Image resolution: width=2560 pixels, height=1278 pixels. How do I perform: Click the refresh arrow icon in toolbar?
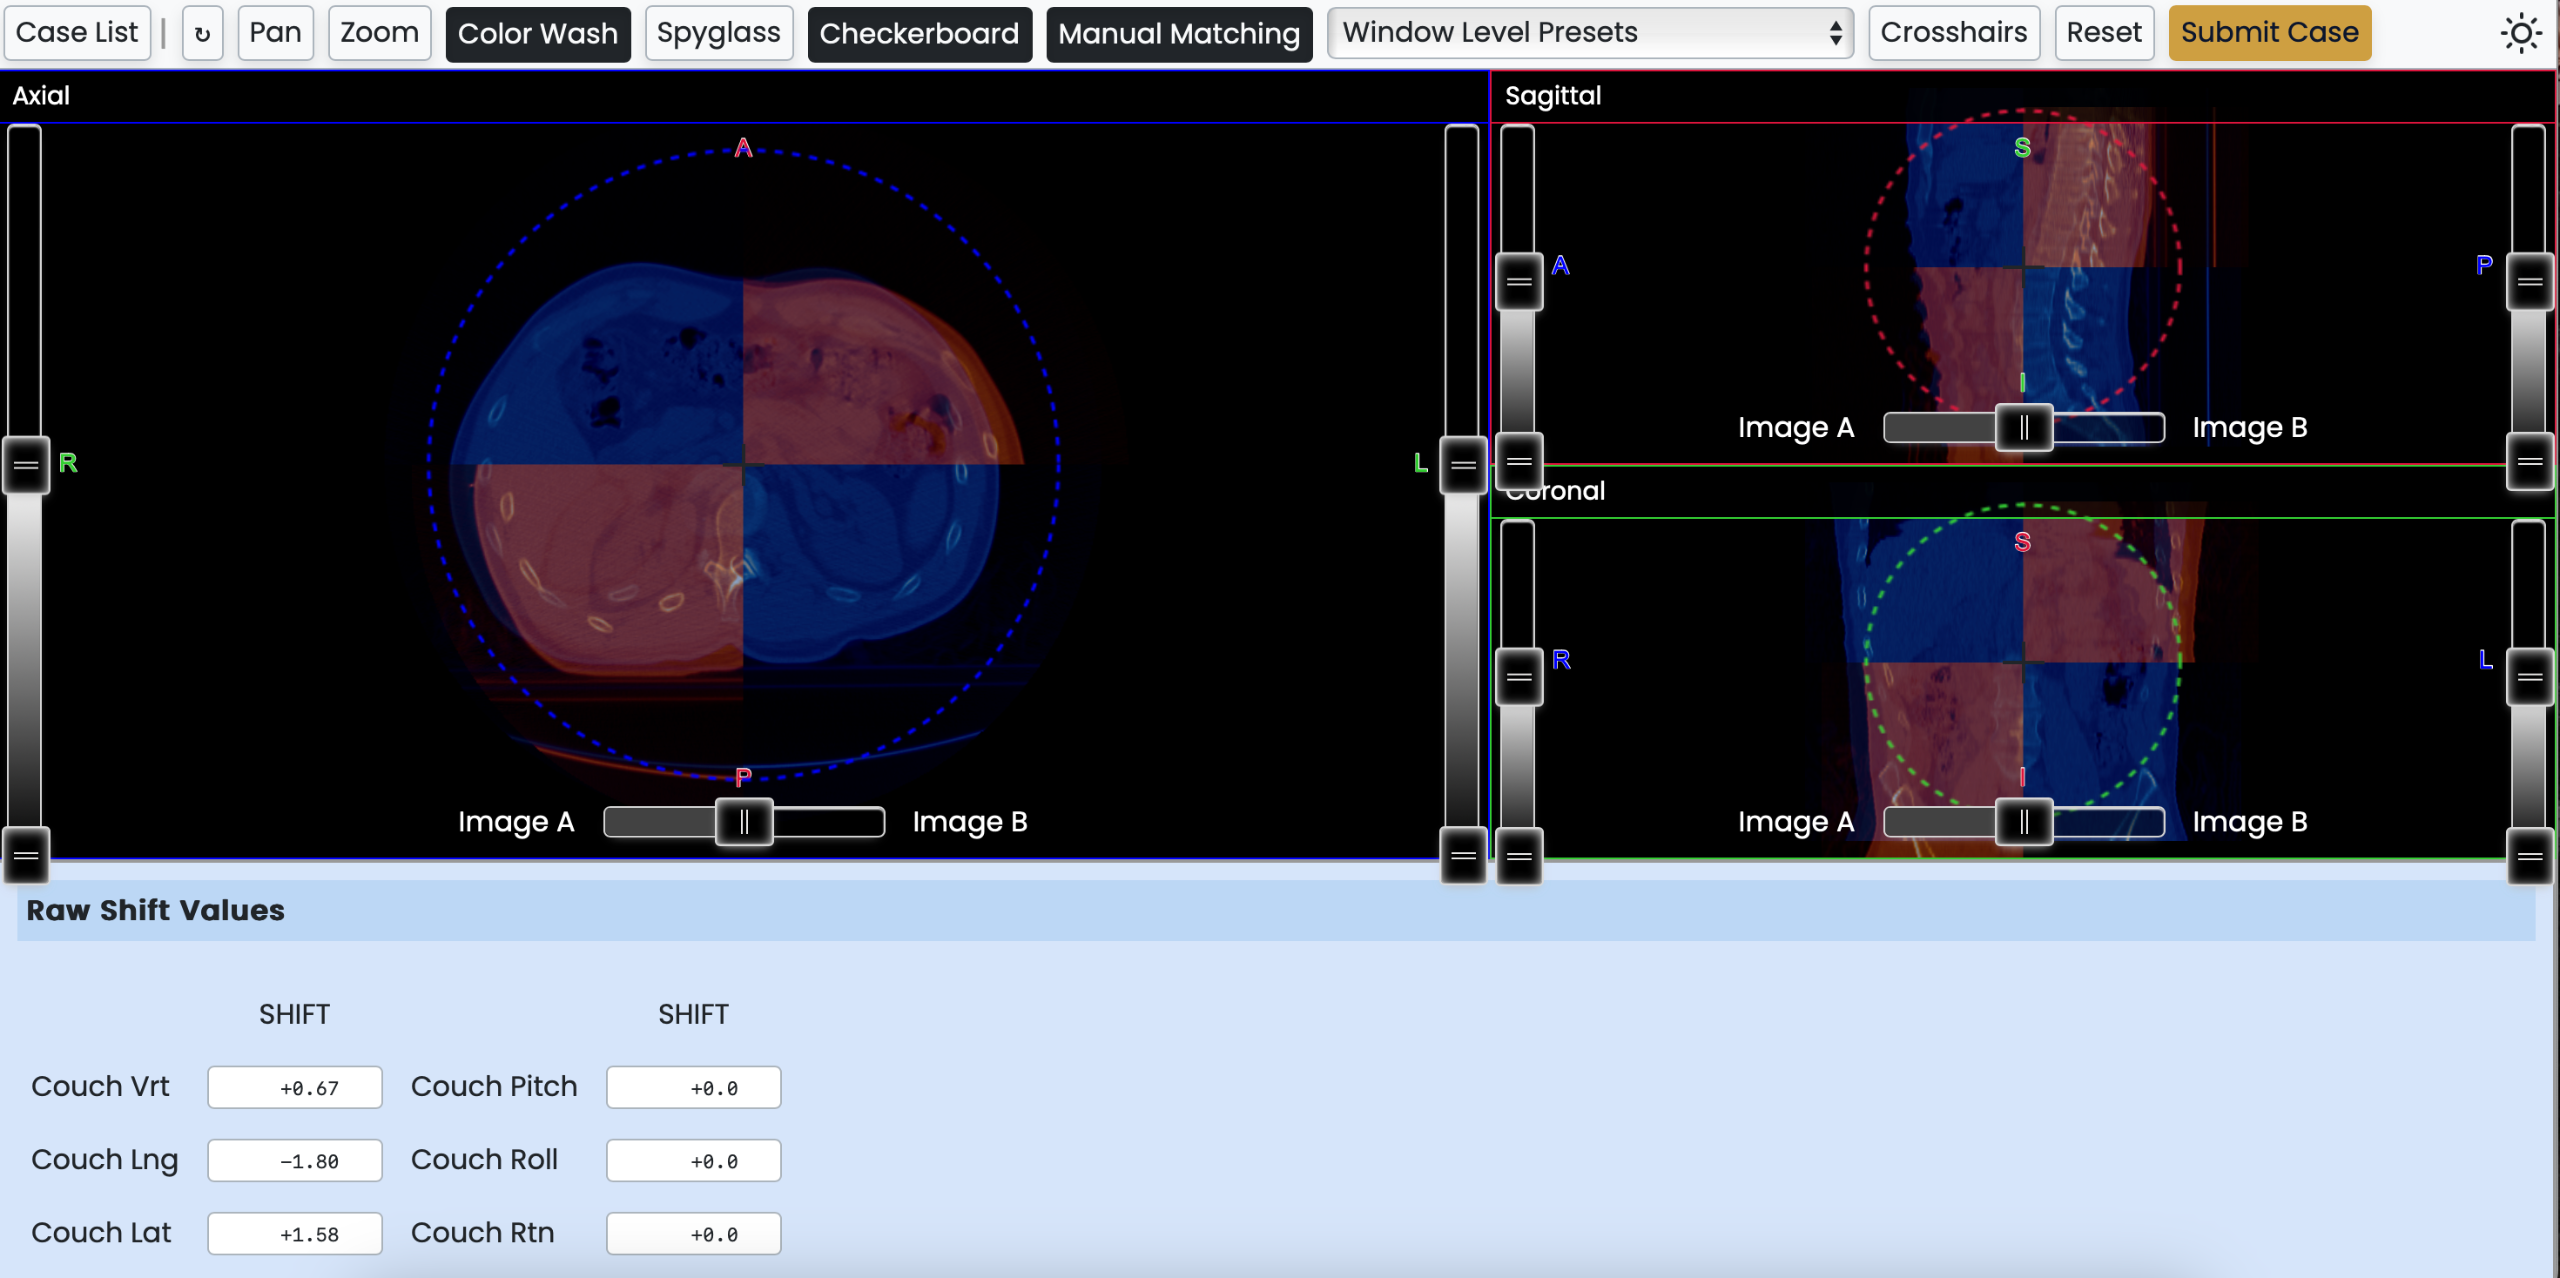(202, 33)
